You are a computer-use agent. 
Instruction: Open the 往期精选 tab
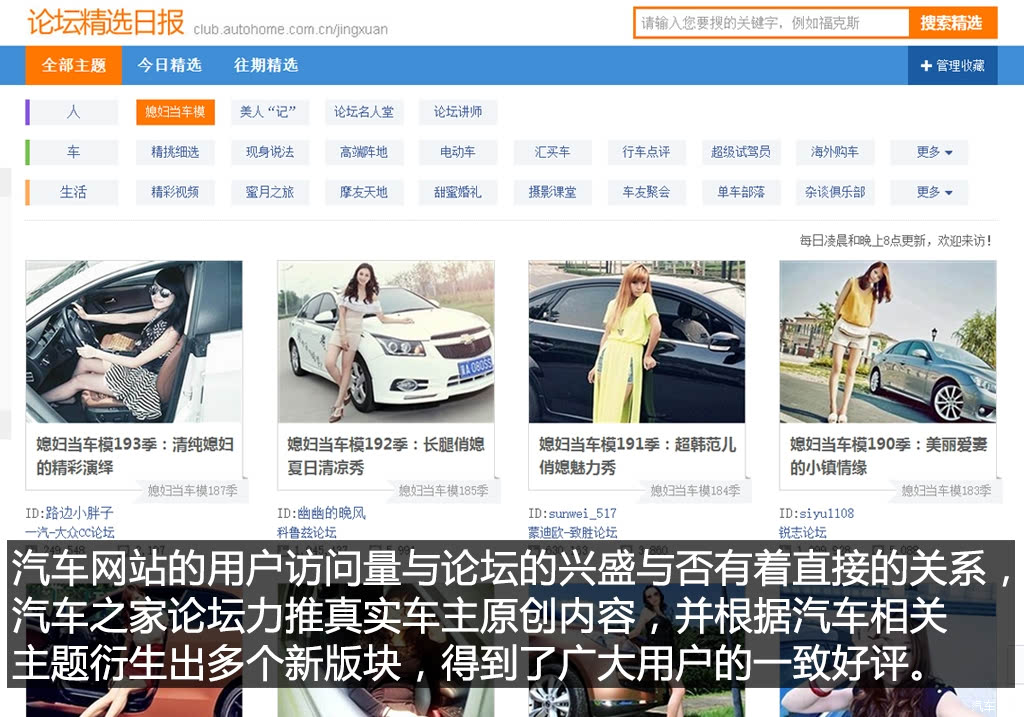[266, 65]
